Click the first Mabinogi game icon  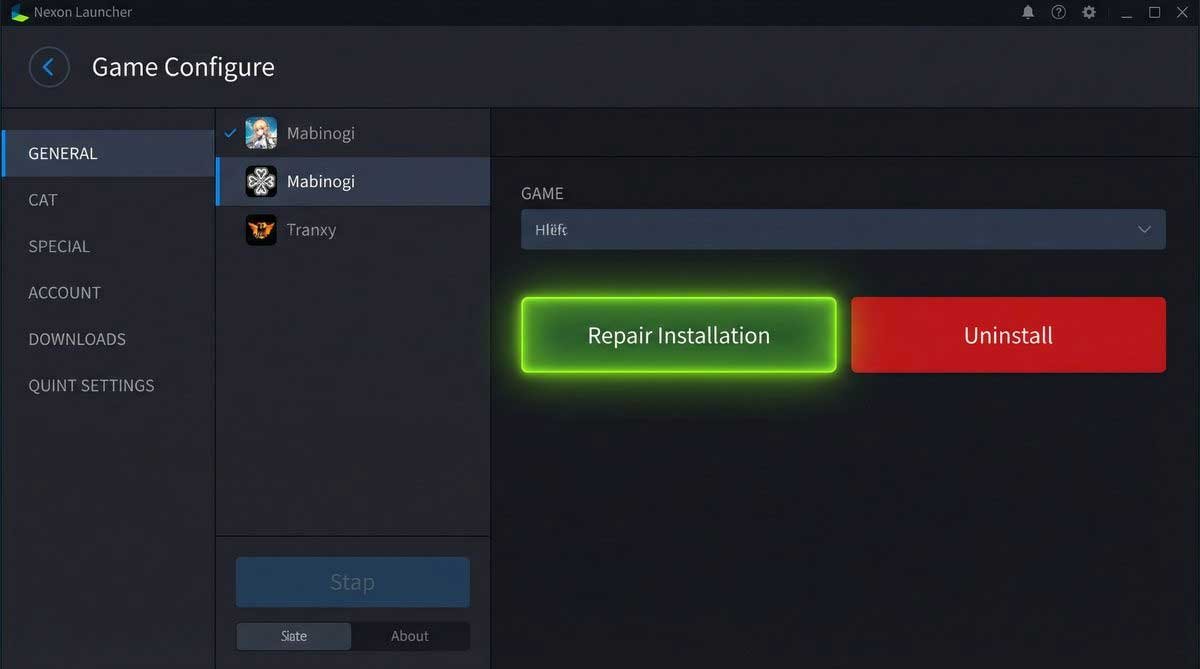[261, 133]
